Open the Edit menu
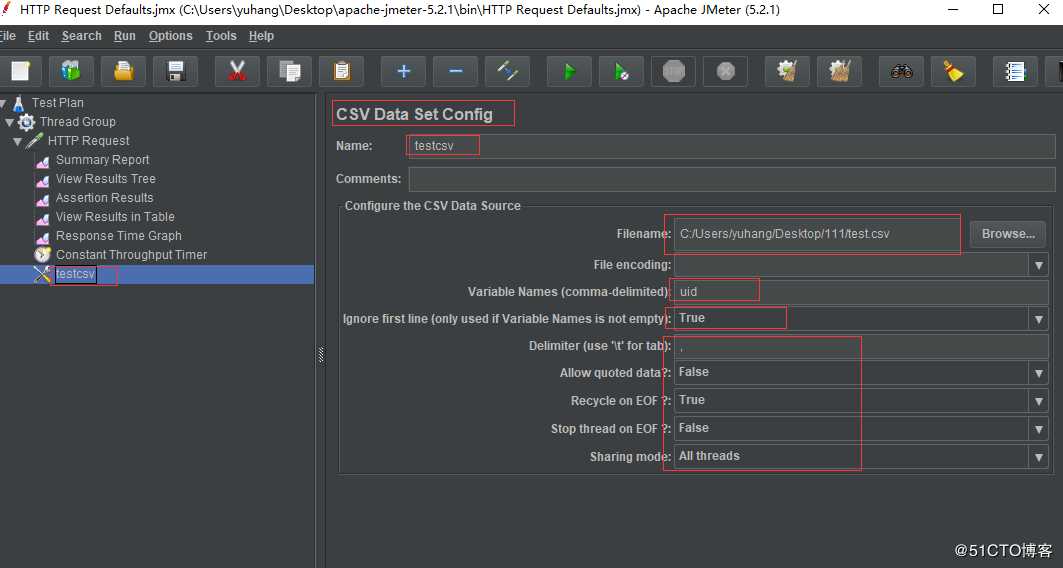This screenshot has height=568, width=1063. coord(38,36)
